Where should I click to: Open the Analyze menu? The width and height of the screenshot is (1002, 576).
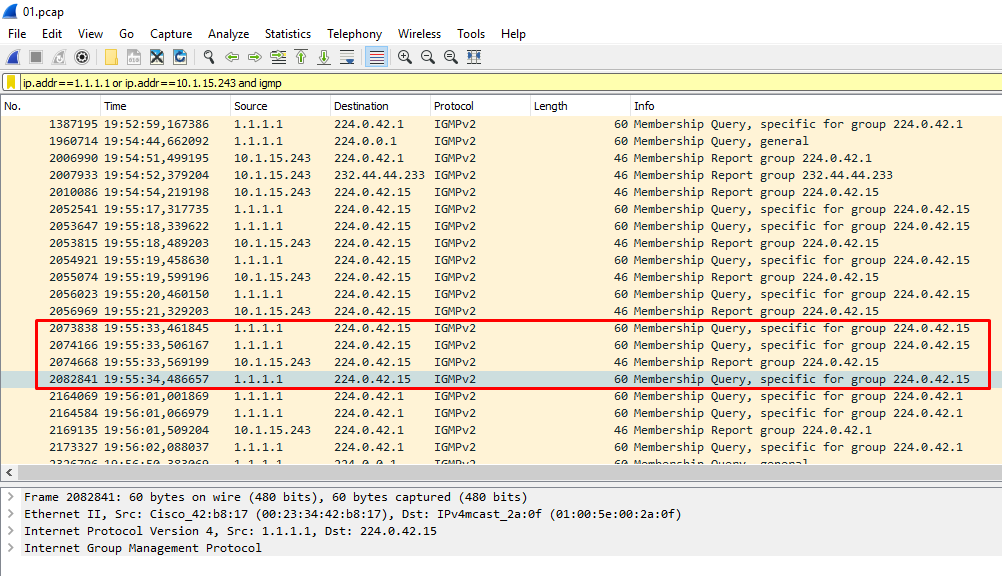(228, 34)
